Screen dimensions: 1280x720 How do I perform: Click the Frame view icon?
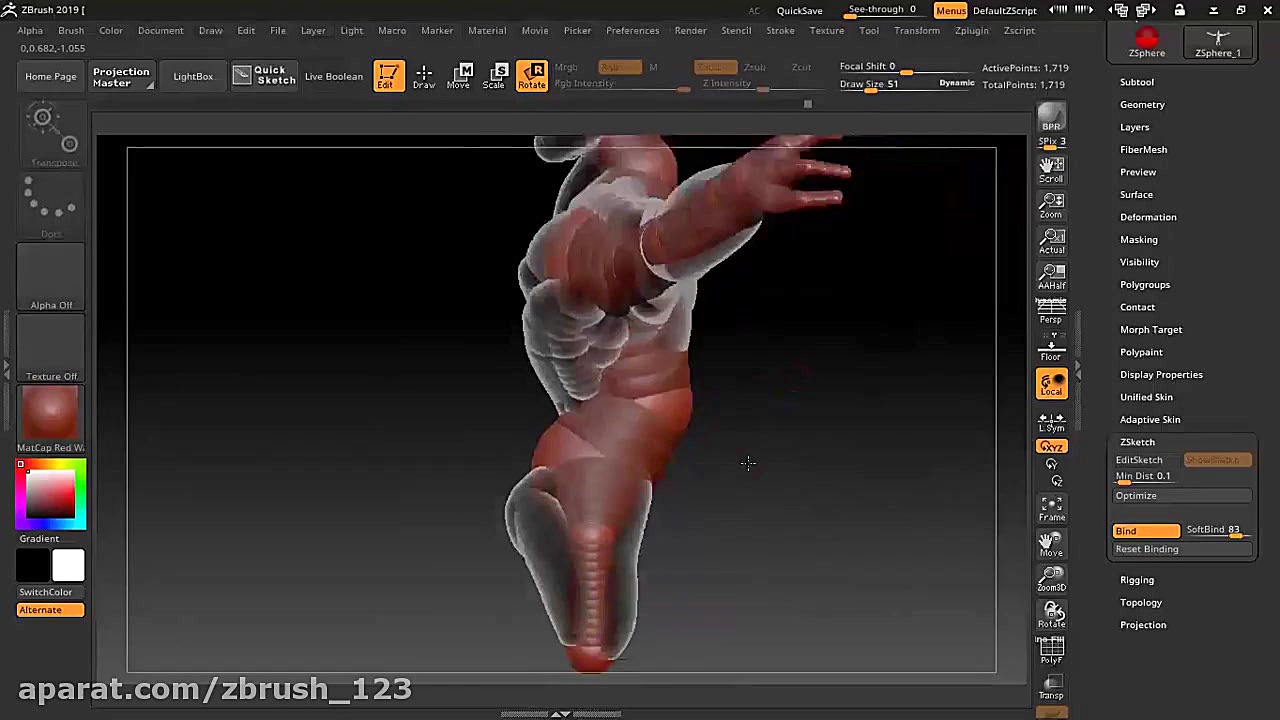click(x=1051, y=509)
